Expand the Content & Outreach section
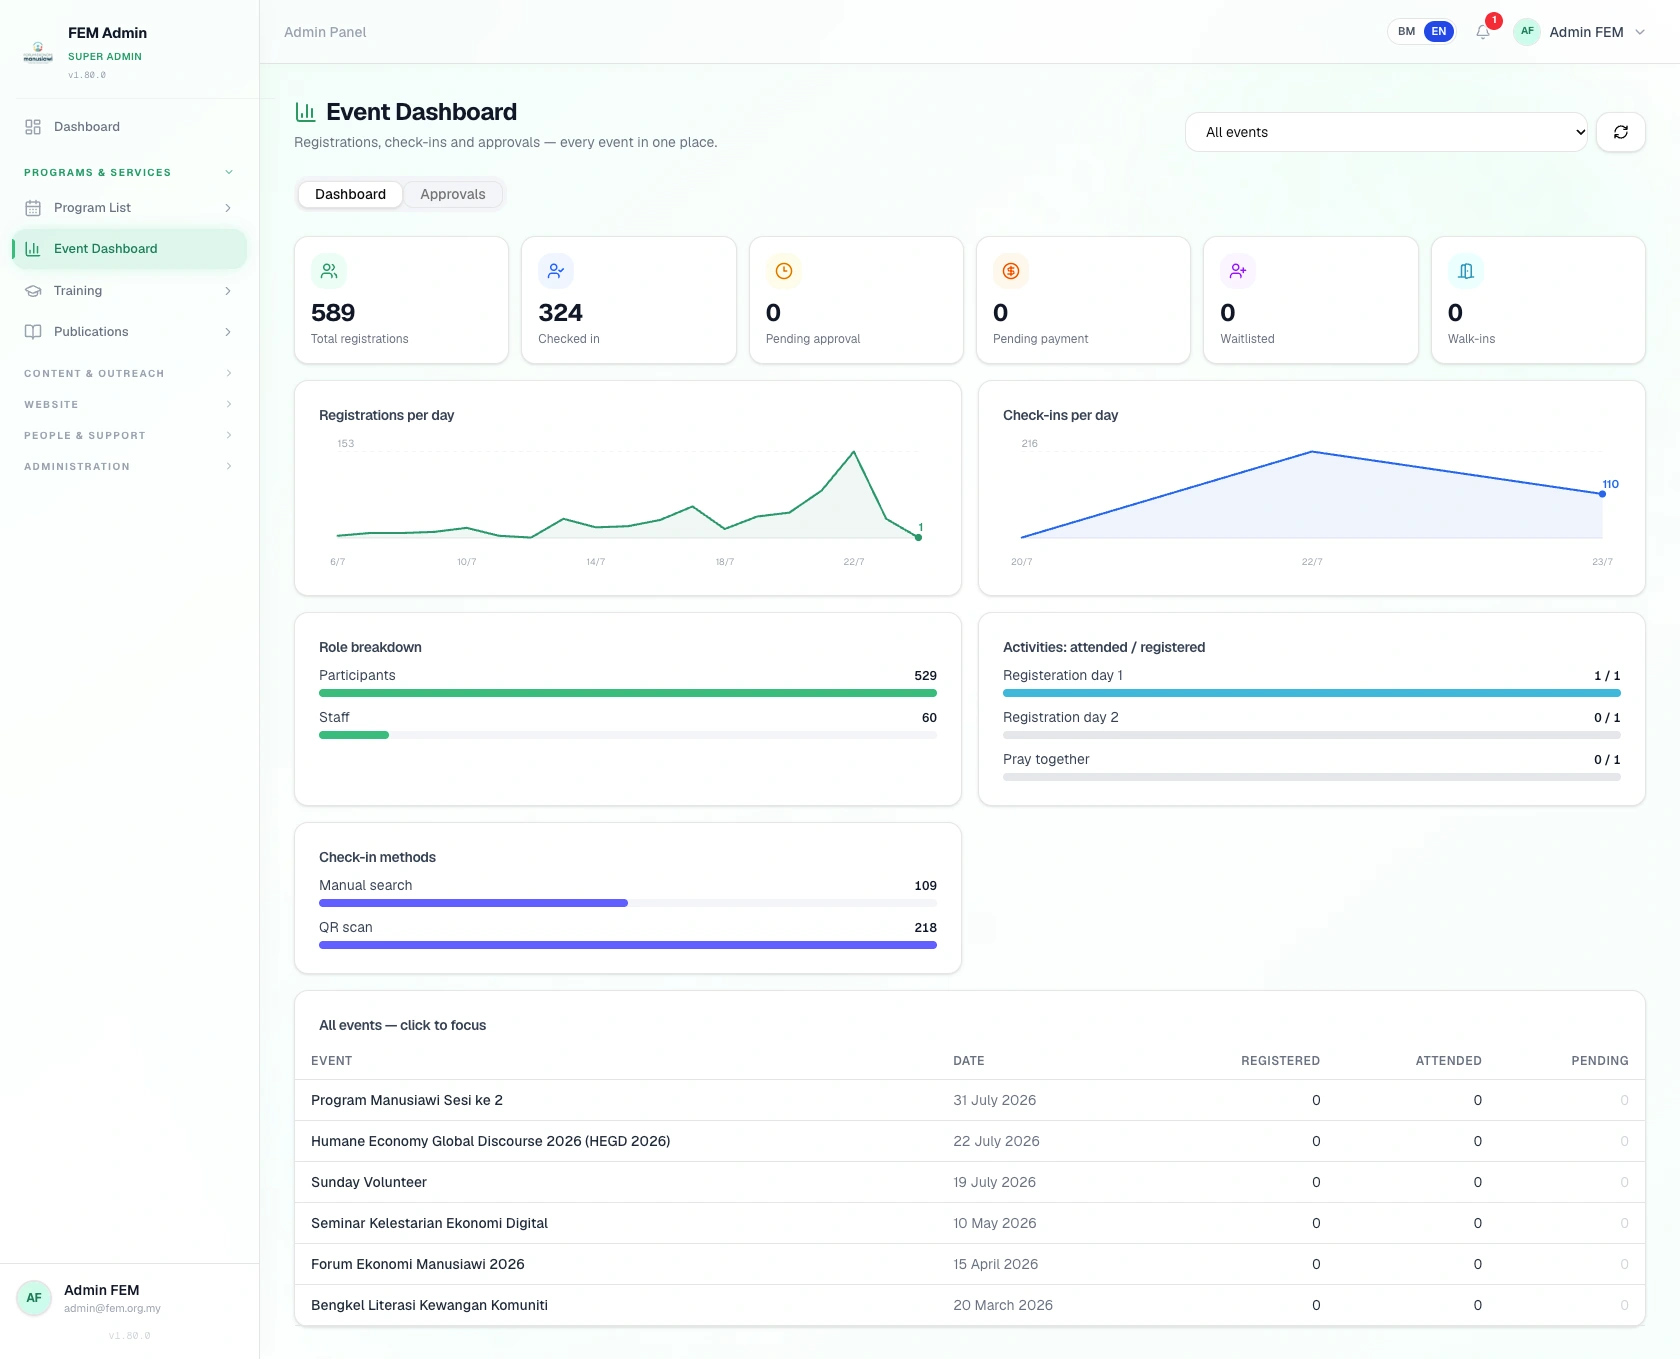 (x=130, y=374)
